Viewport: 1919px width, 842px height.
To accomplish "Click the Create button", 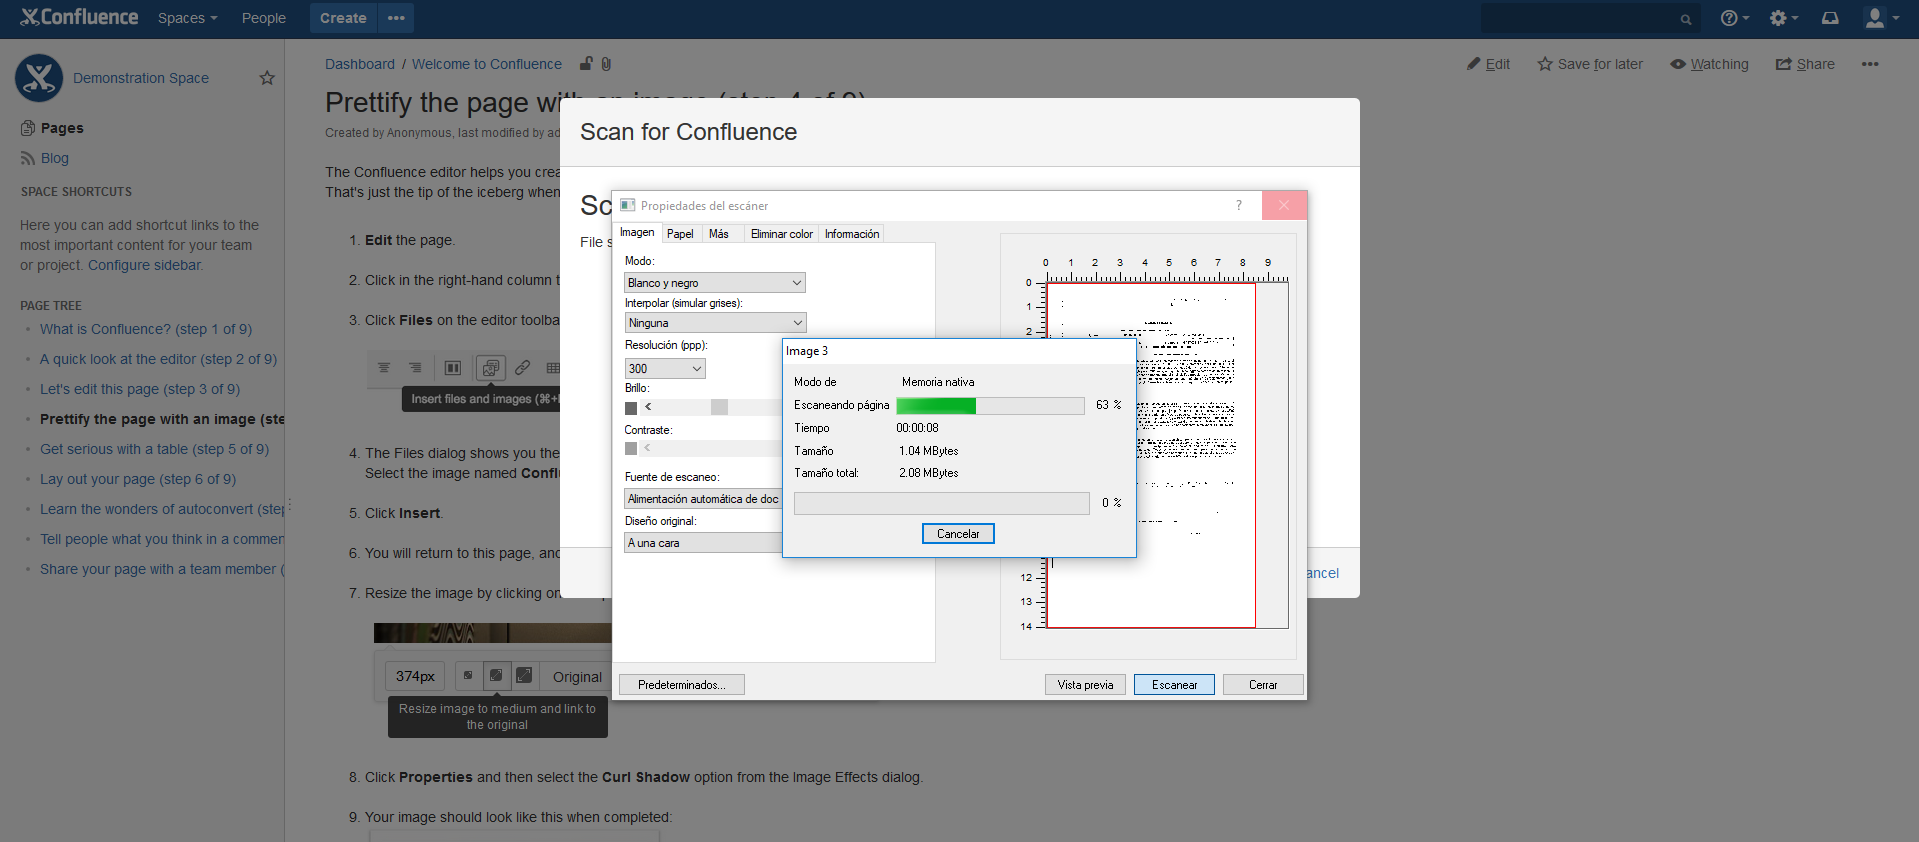I will click(x=343, y=18).
